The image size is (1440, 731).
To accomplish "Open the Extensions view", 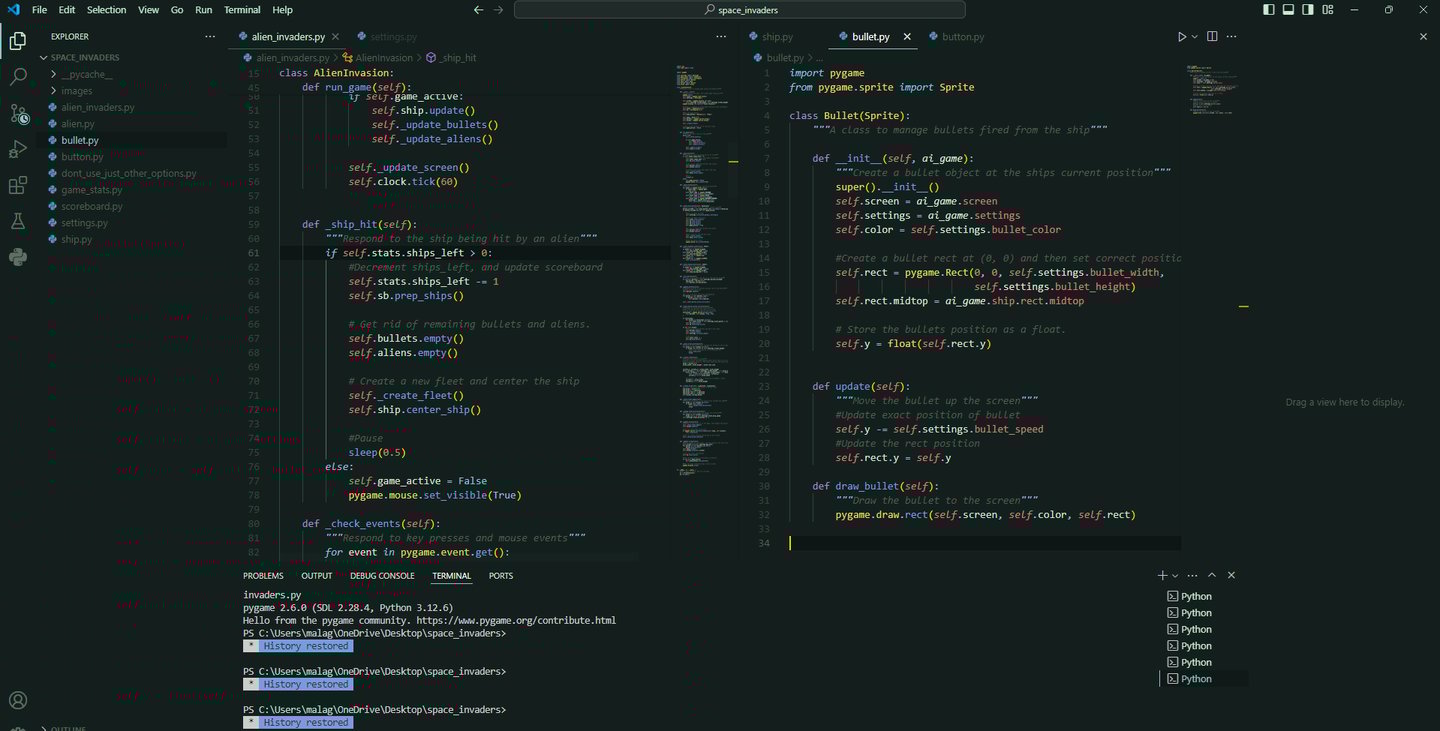I will click(18, 185).
